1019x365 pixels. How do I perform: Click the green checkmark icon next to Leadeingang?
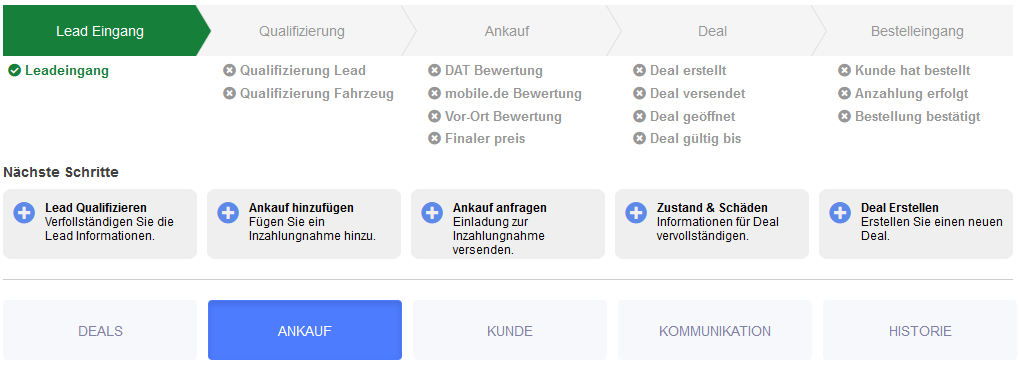click(14, 71)
